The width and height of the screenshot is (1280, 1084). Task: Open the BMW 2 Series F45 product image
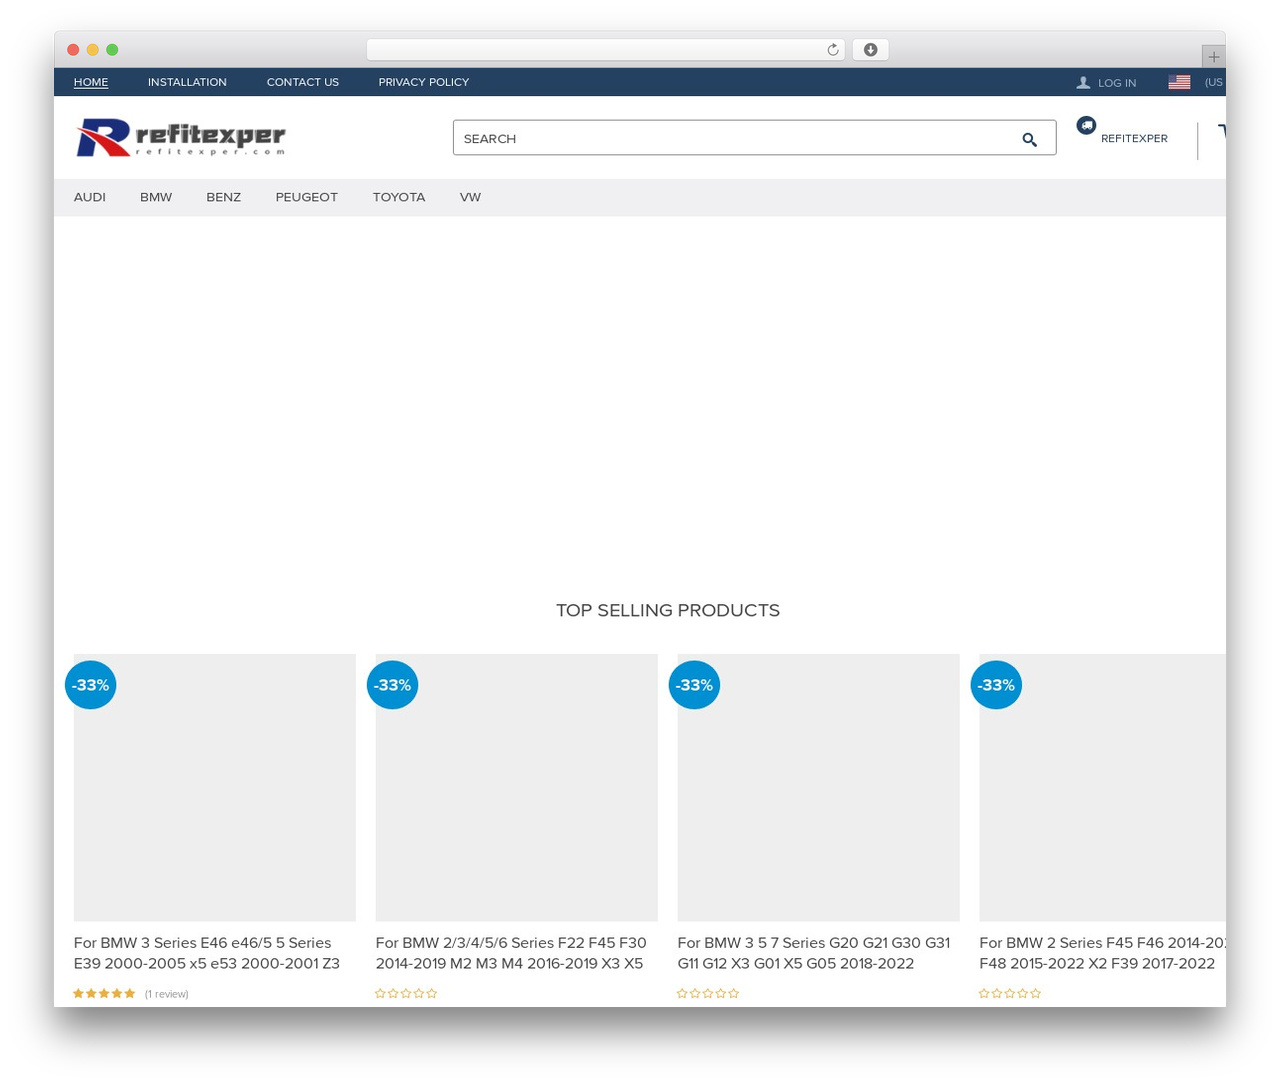[1102, 787]
